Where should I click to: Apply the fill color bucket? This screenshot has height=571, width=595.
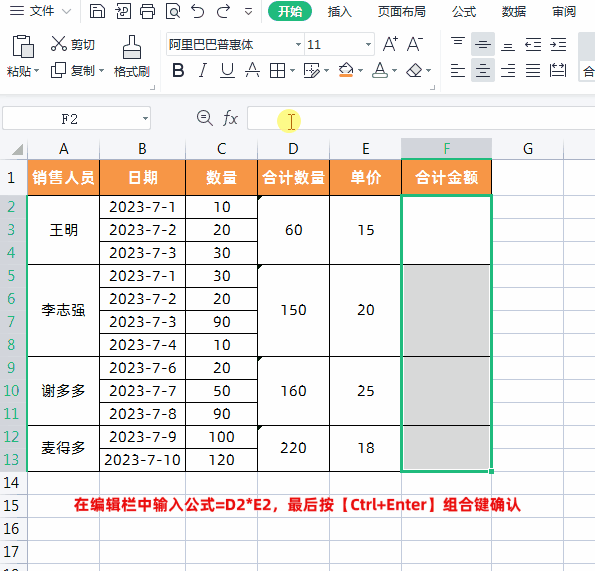pyautogui.click(x=346, y=70)
